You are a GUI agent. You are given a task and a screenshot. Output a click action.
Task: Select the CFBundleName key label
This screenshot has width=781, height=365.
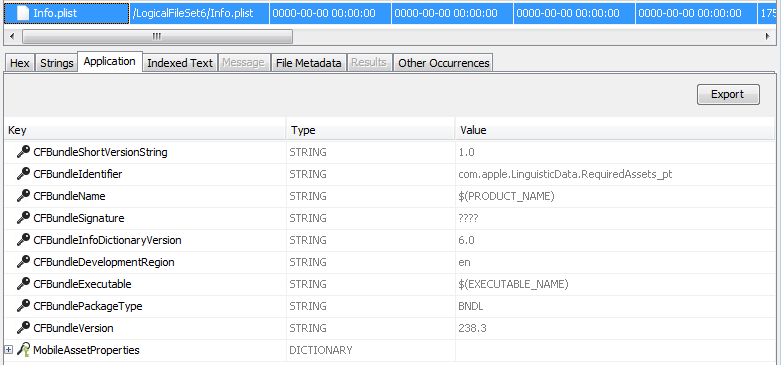(x=69, y=196)
